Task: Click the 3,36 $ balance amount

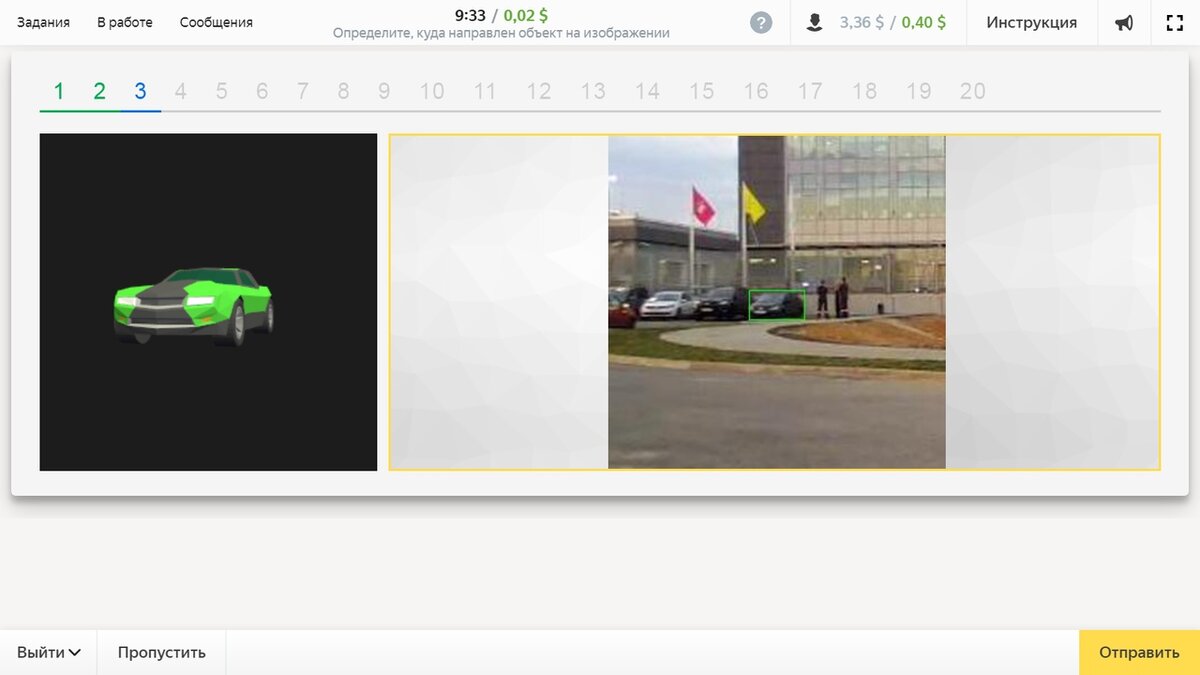Action: click(x=862, y=22)
